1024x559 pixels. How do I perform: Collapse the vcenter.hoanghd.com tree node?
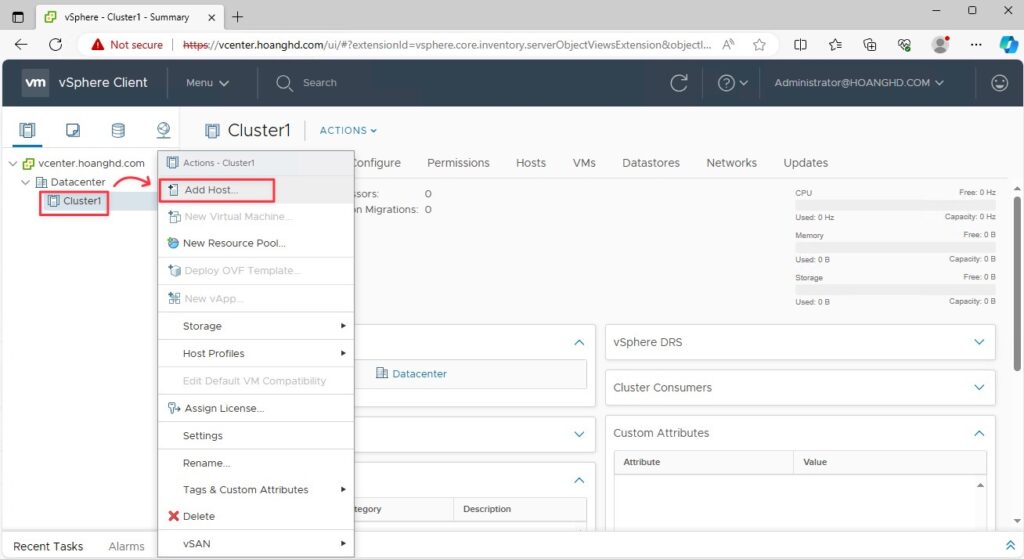tap(13, 163)
